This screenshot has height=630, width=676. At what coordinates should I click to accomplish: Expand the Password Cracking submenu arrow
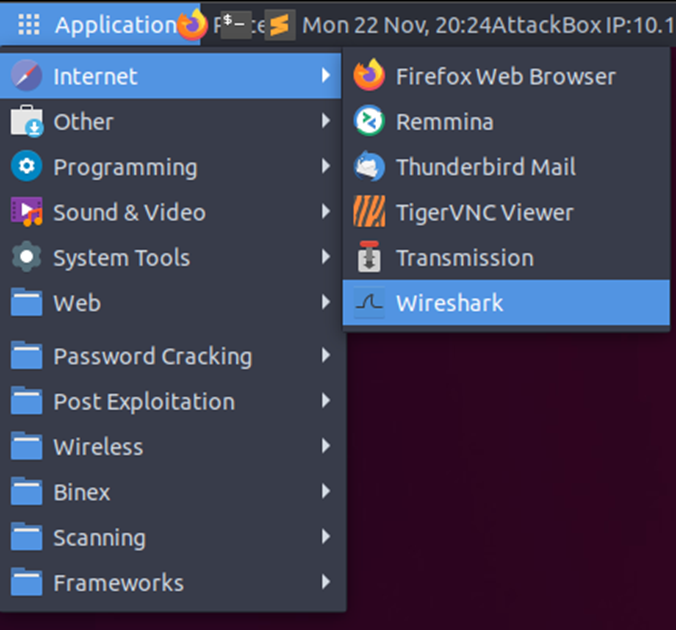pos(326,355)
